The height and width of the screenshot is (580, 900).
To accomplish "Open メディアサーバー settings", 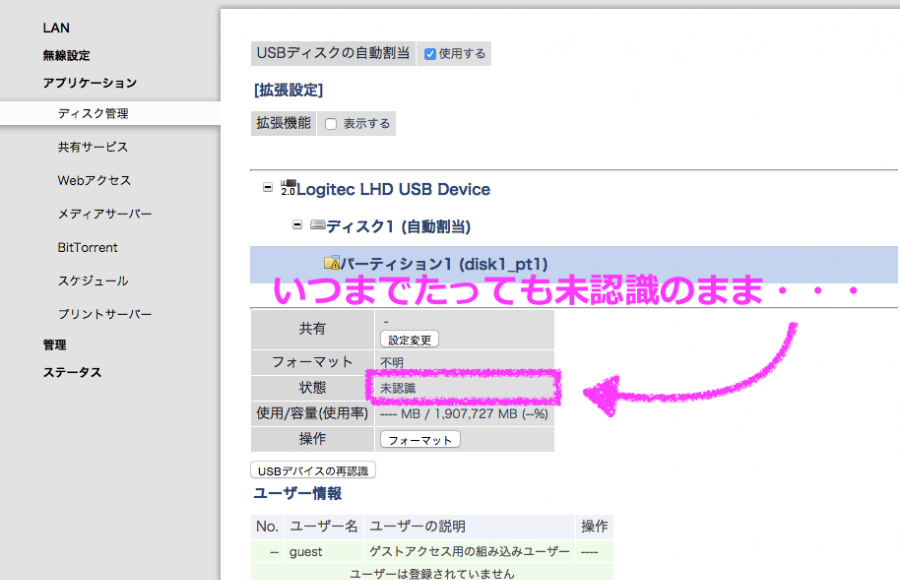I will (105, 214).
